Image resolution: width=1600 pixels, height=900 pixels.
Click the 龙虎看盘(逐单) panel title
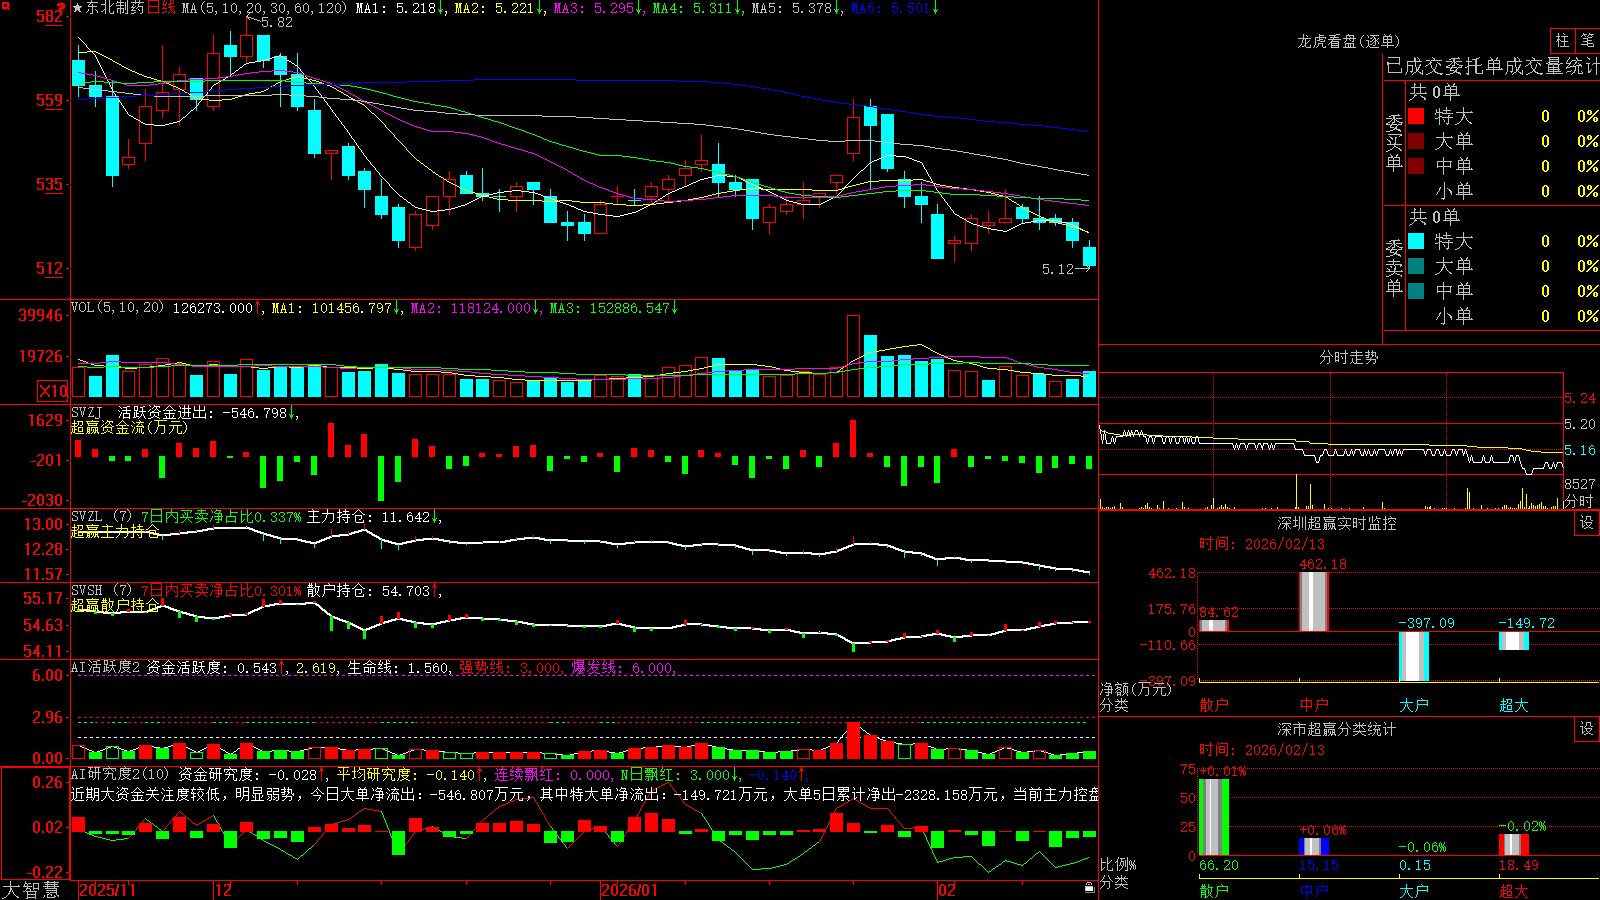1348,41
